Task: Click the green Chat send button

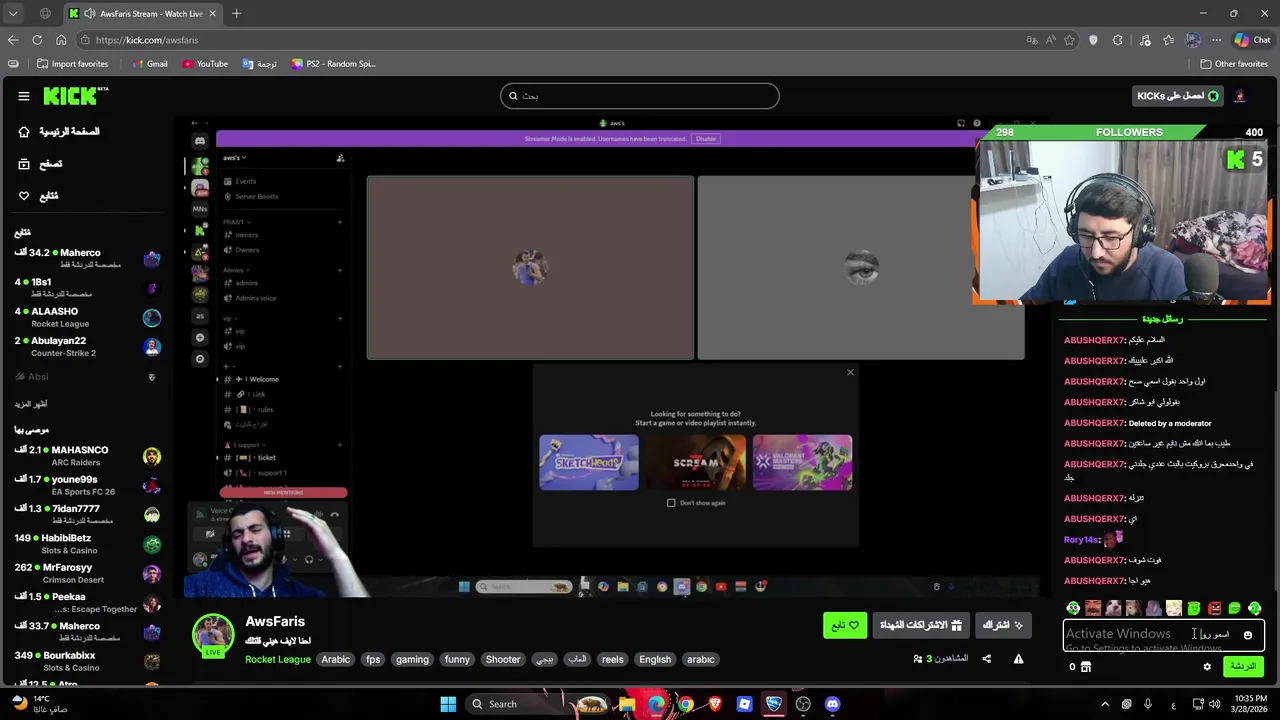Action: (x=1243, y=667)
